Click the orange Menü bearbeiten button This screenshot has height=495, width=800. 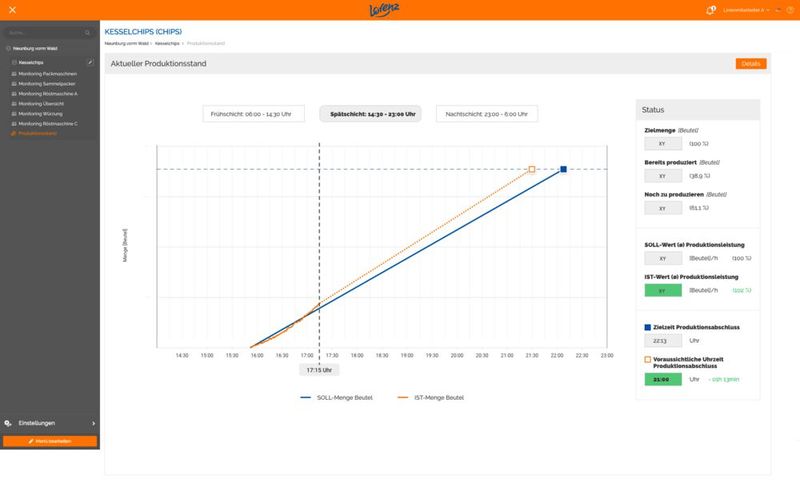coord(49,441)
